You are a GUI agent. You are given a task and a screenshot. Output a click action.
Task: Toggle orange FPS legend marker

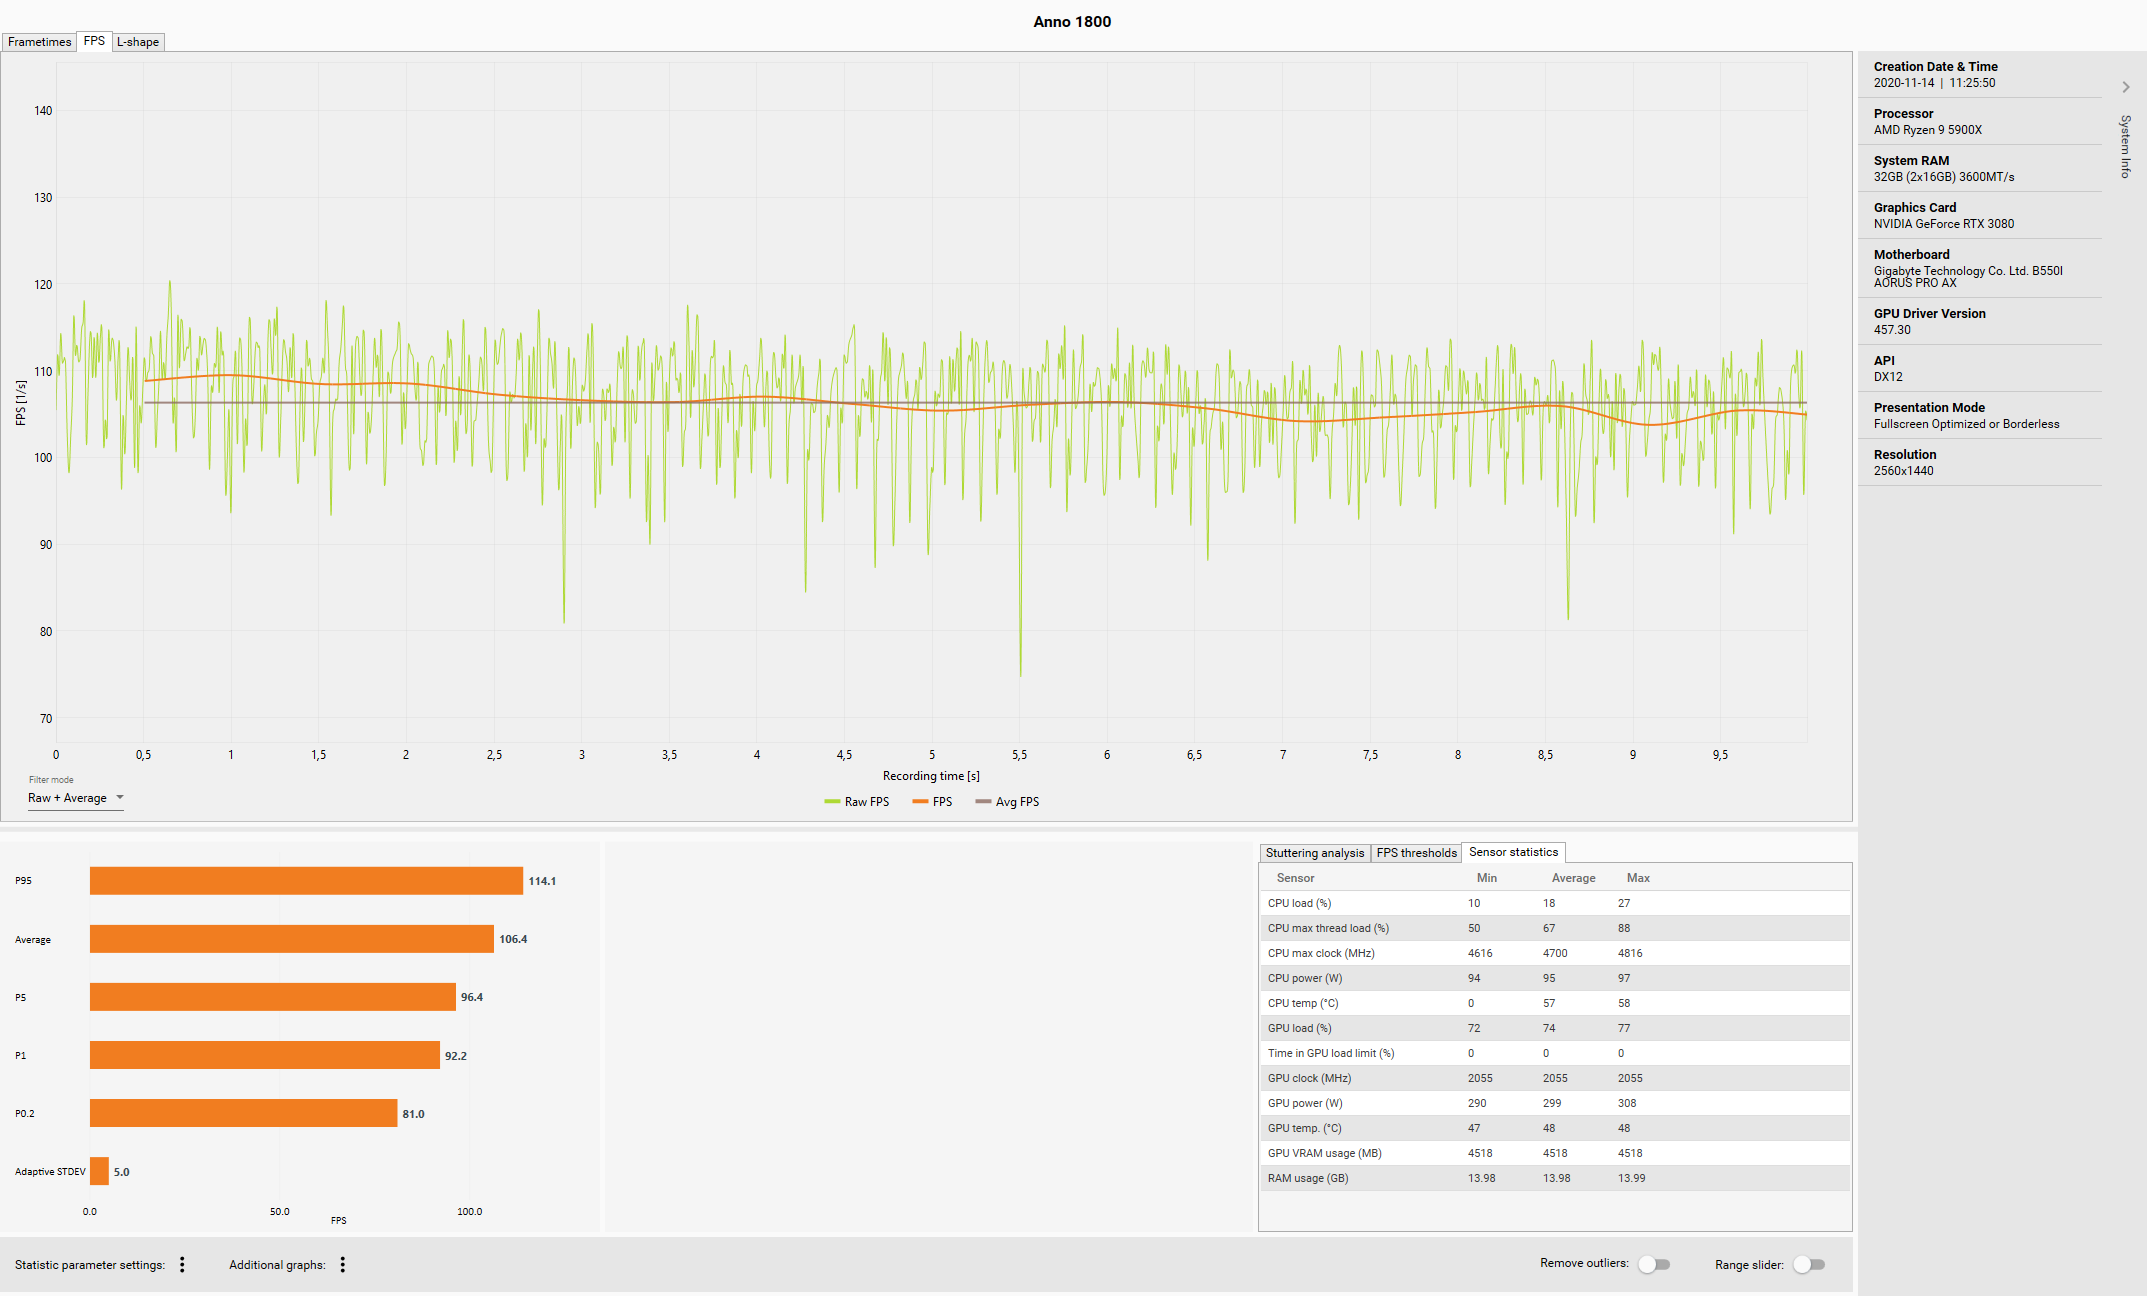920,802
